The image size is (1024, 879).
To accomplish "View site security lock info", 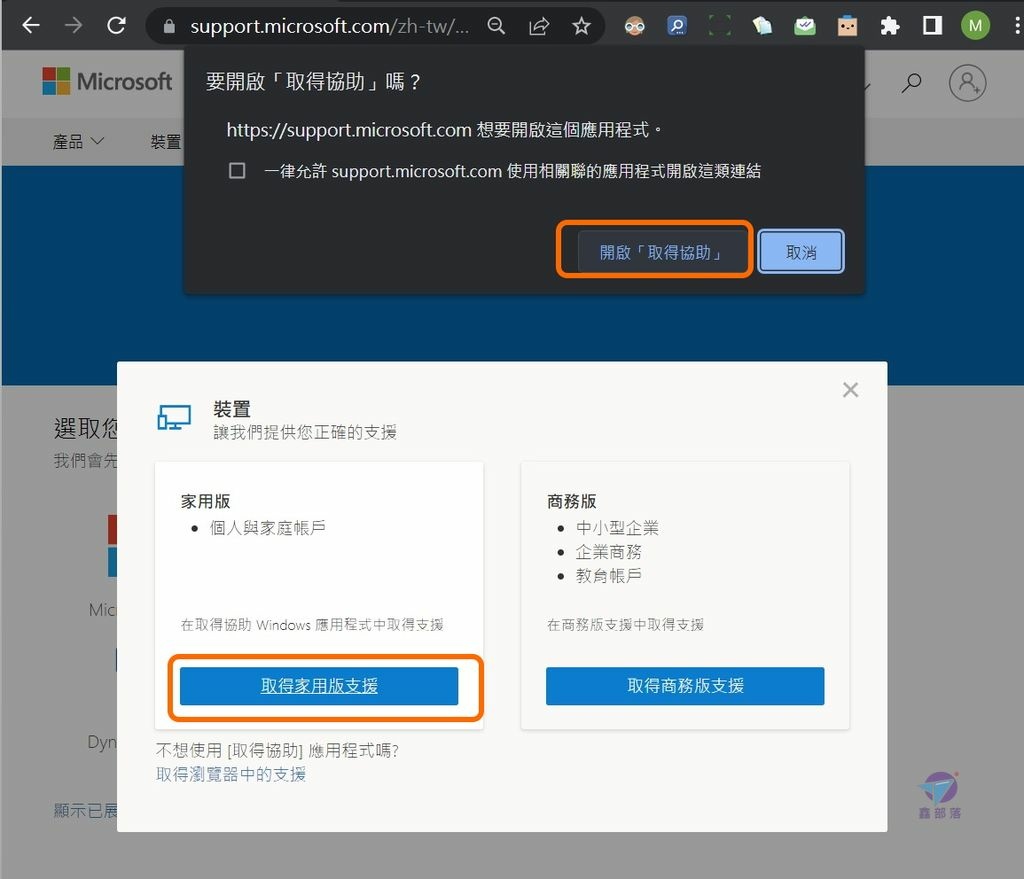I will 169,26.
